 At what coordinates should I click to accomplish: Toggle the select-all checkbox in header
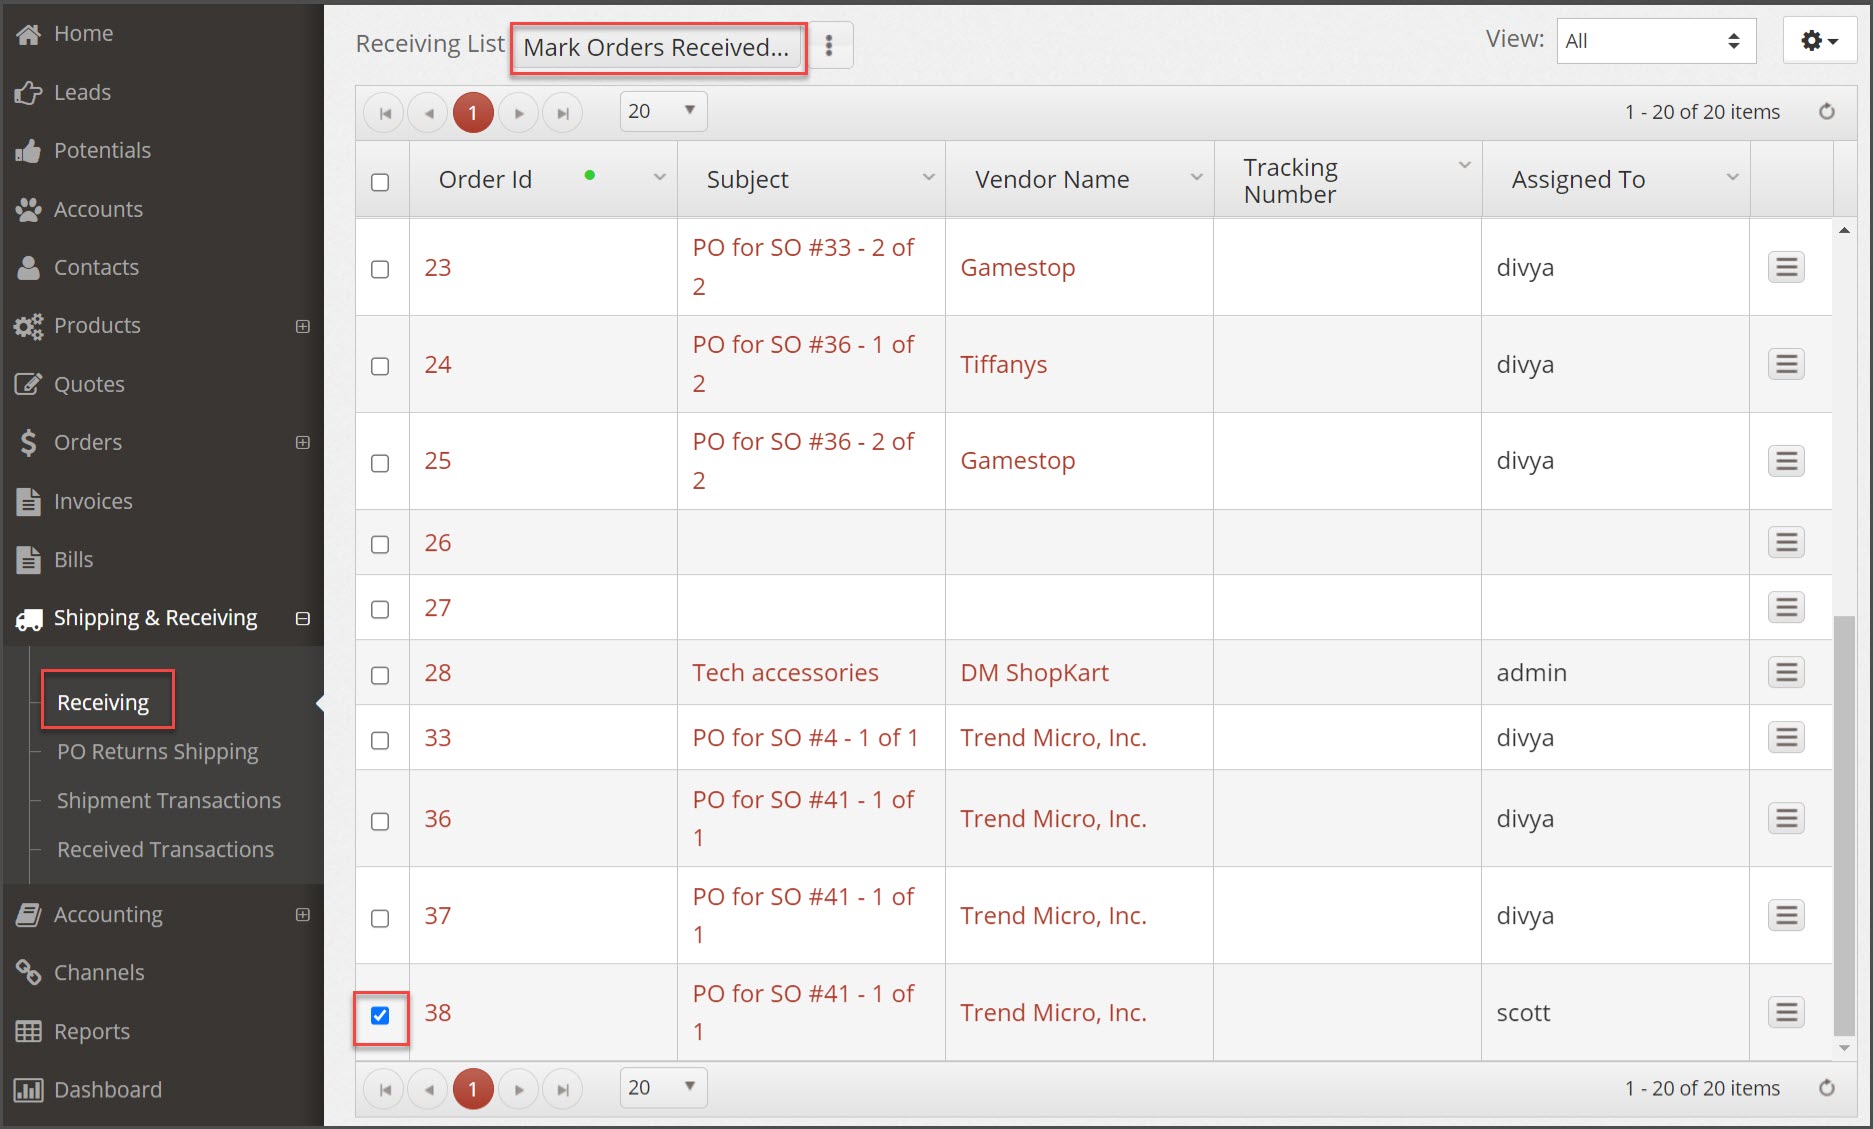[x=380, y=182]
